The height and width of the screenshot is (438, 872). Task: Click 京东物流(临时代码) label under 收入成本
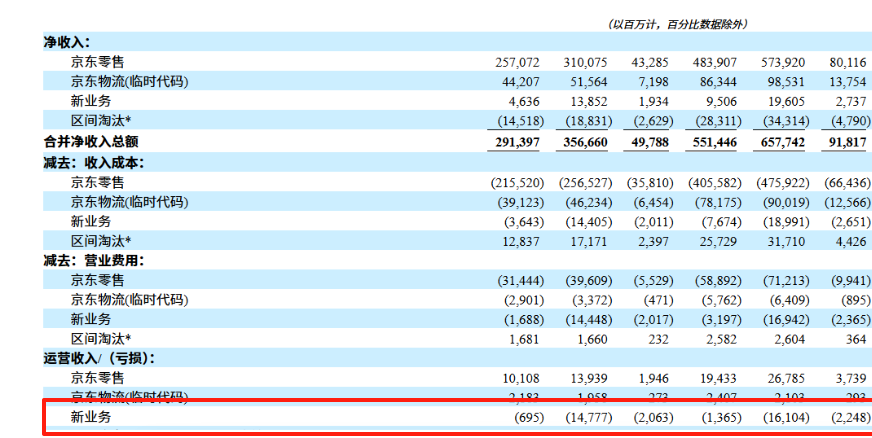pos(130,202)
